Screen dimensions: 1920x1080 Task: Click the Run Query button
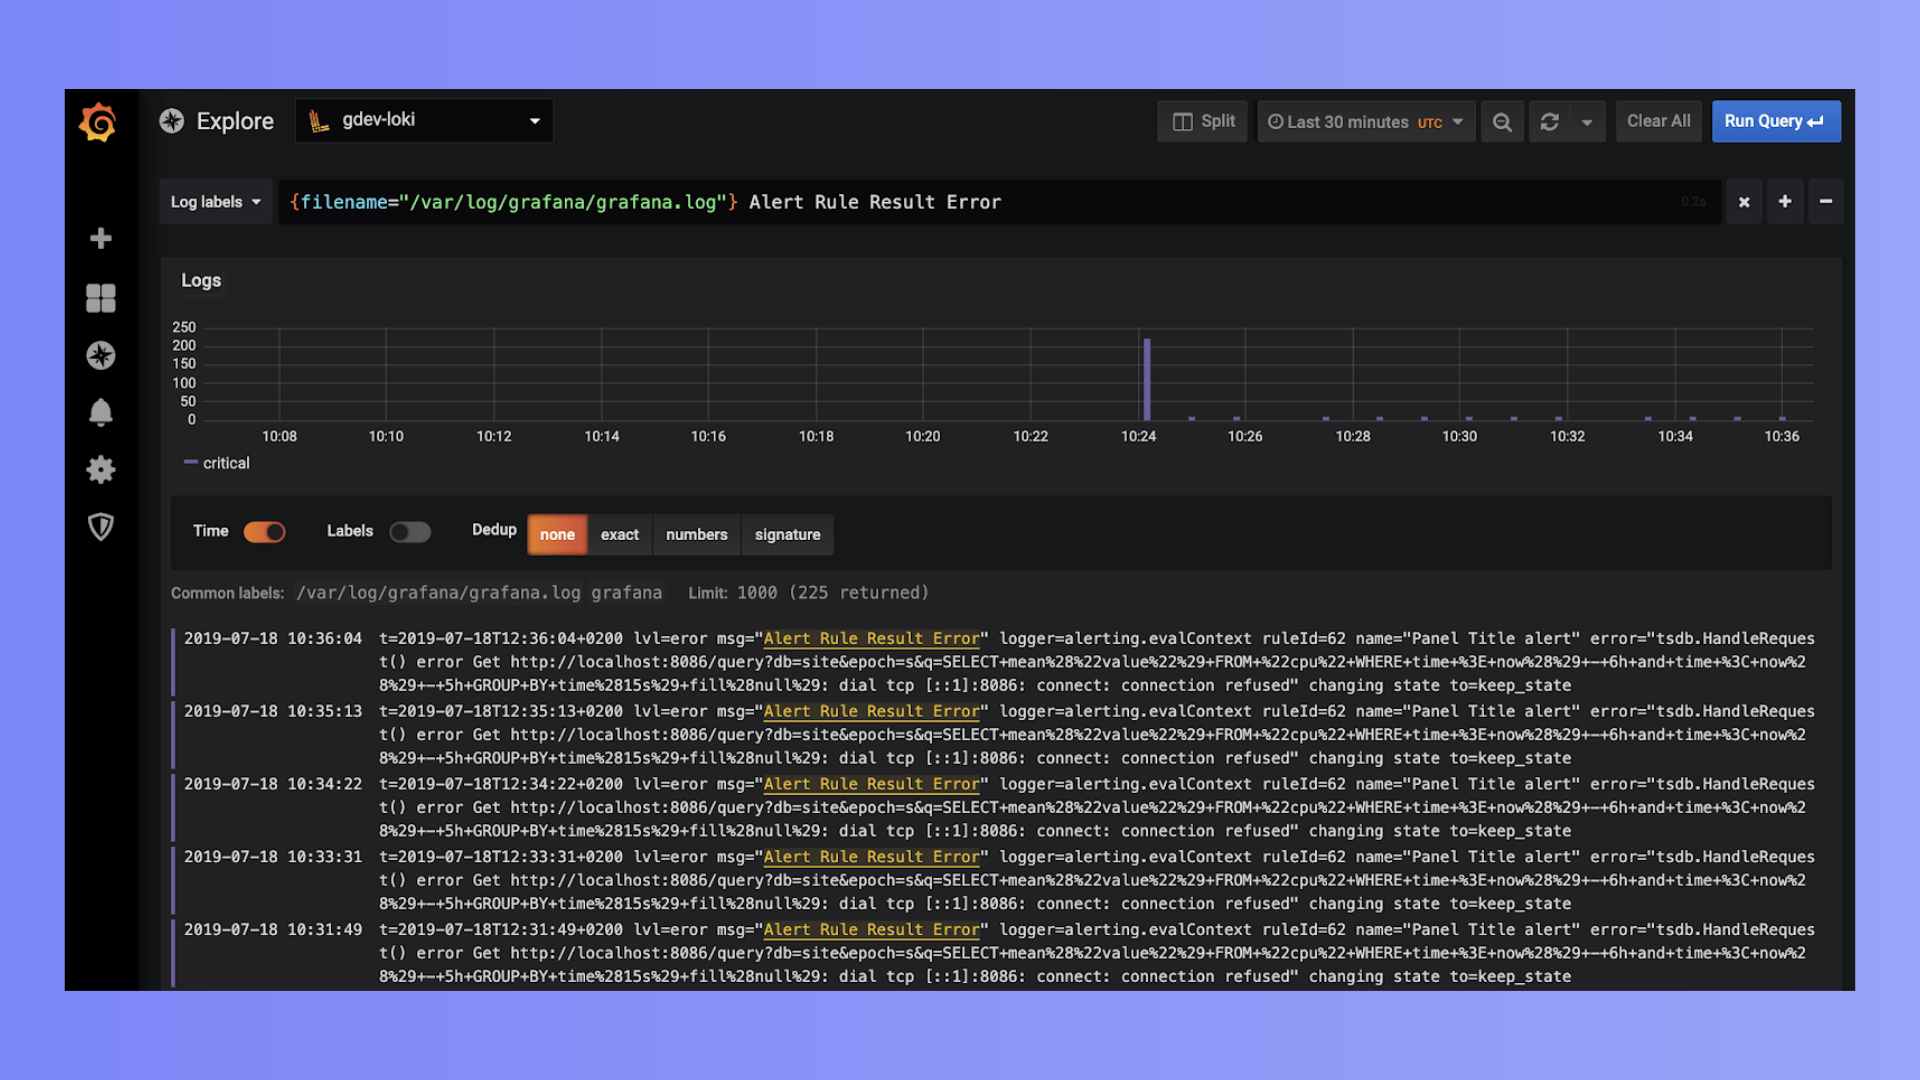[1776, 121]
